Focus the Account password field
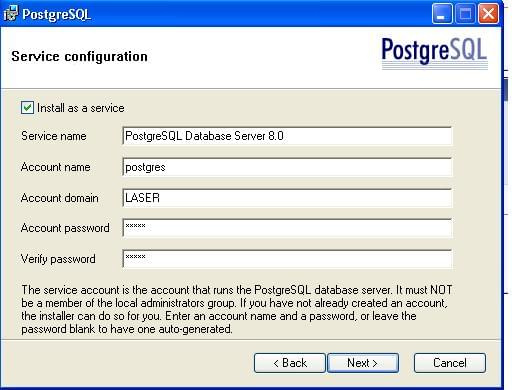The width and height of the screenshot is (512, 390). (x=287, y=228)
